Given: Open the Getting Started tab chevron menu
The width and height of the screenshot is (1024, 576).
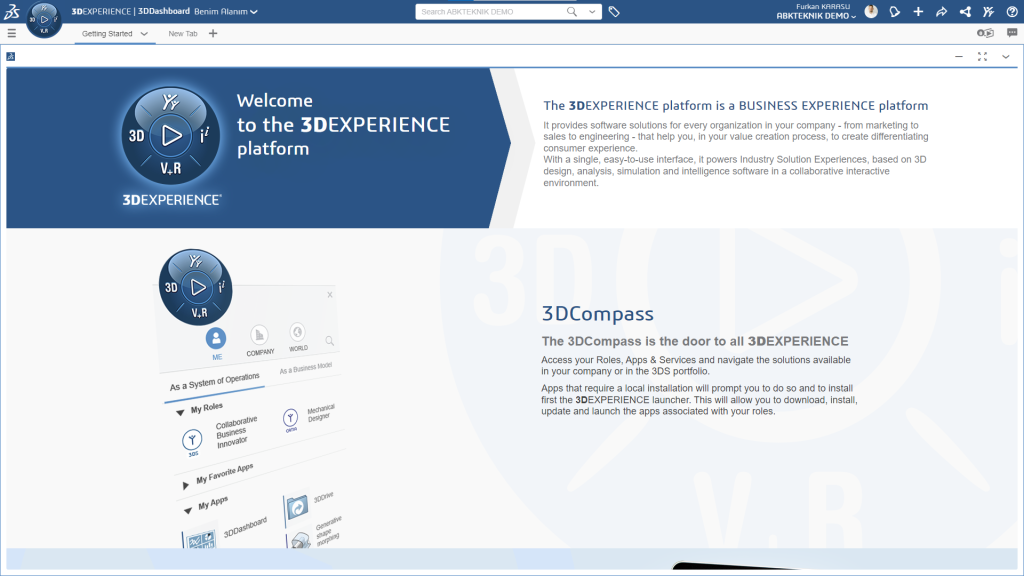Looking at the screenshot, I should click(x=145, y=34).
